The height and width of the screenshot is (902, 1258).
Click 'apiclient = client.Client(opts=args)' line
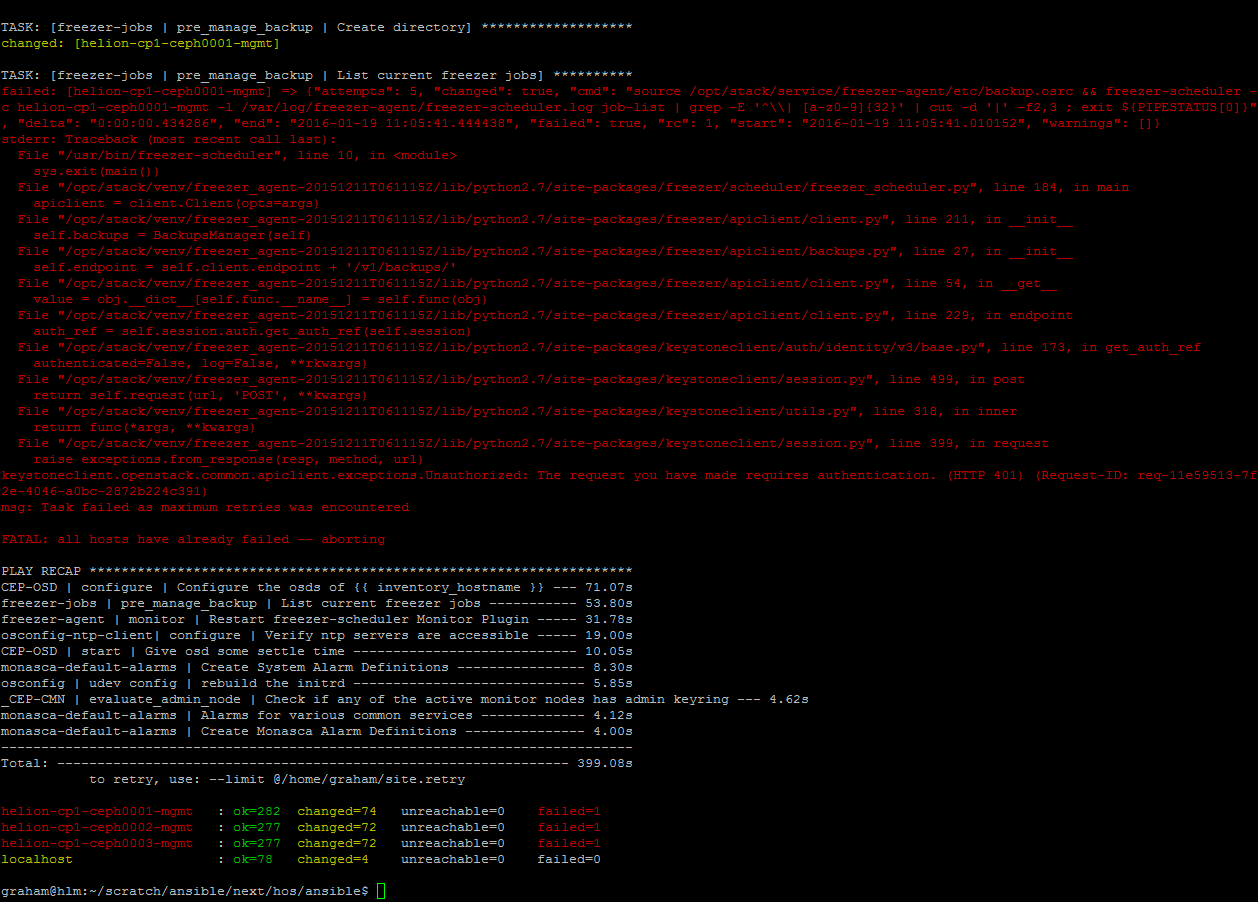[x=177, y=203]
